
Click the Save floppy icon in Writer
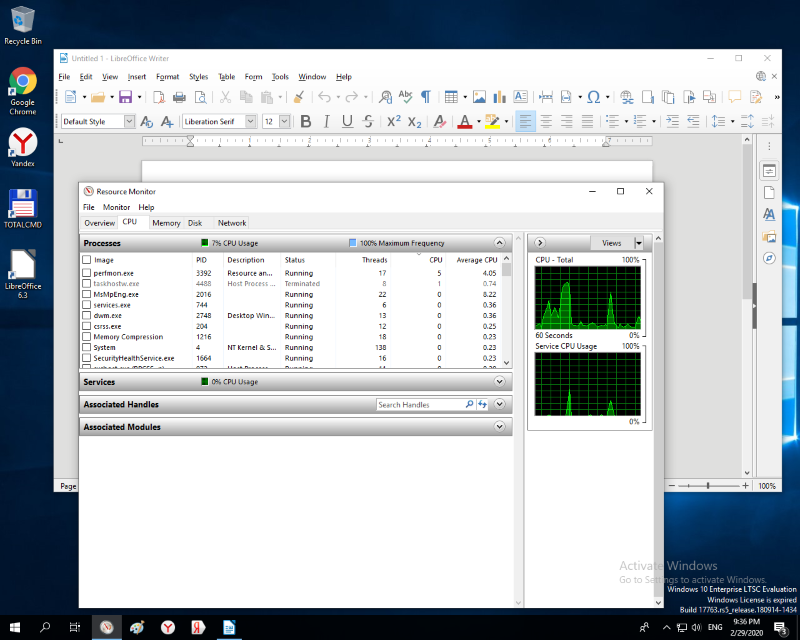[x=126, y=96]
